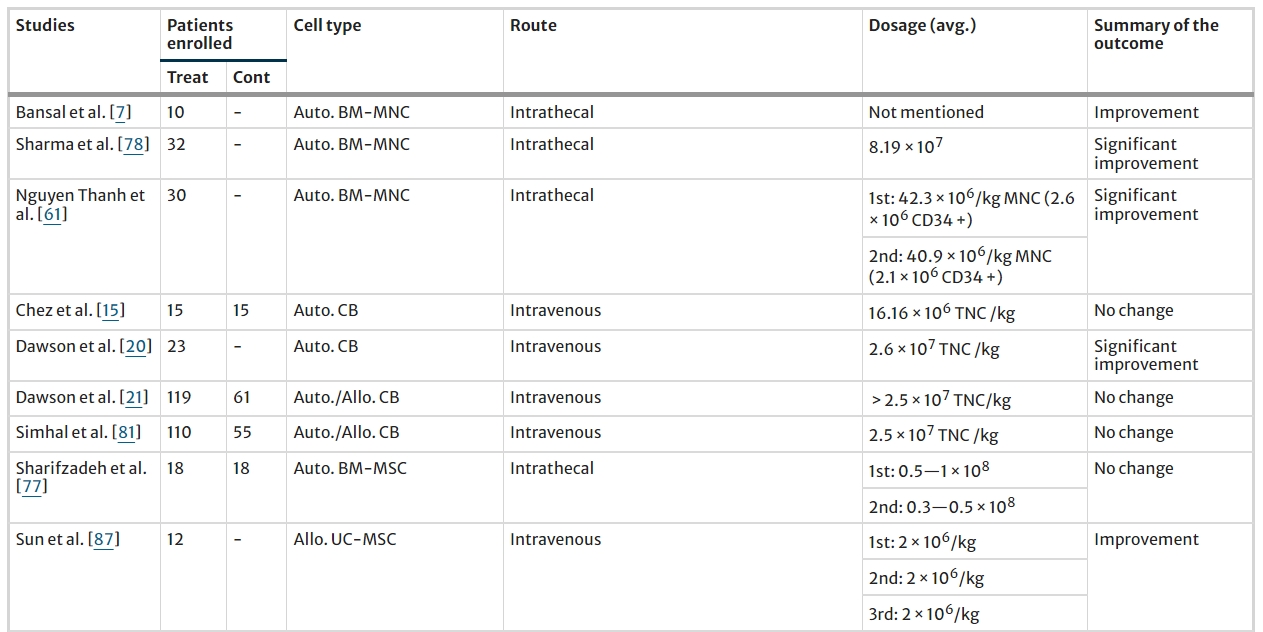
Task: Open reference 7 link for Bansal et al.
Action: pos(123,113)
